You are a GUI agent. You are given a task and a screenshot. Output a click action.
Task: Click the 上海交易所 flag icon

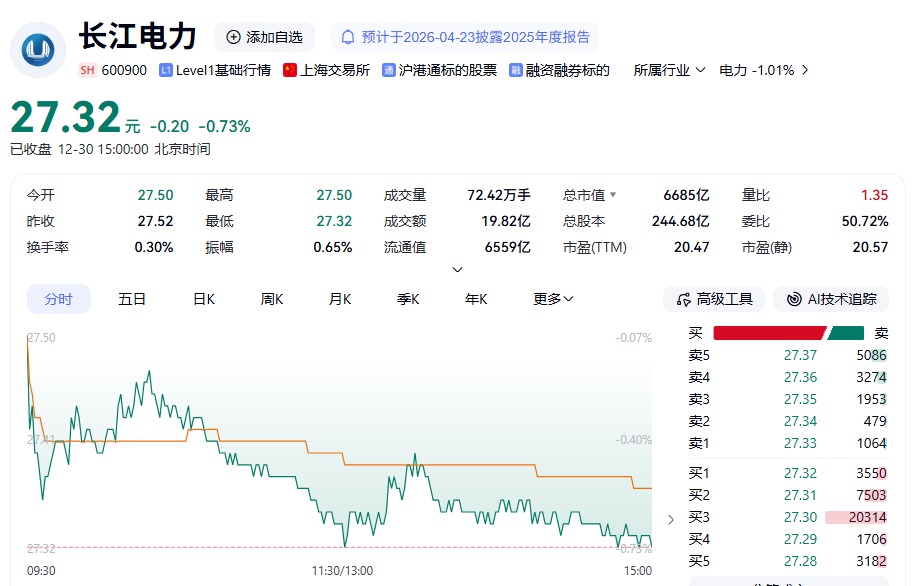point(290,70)
